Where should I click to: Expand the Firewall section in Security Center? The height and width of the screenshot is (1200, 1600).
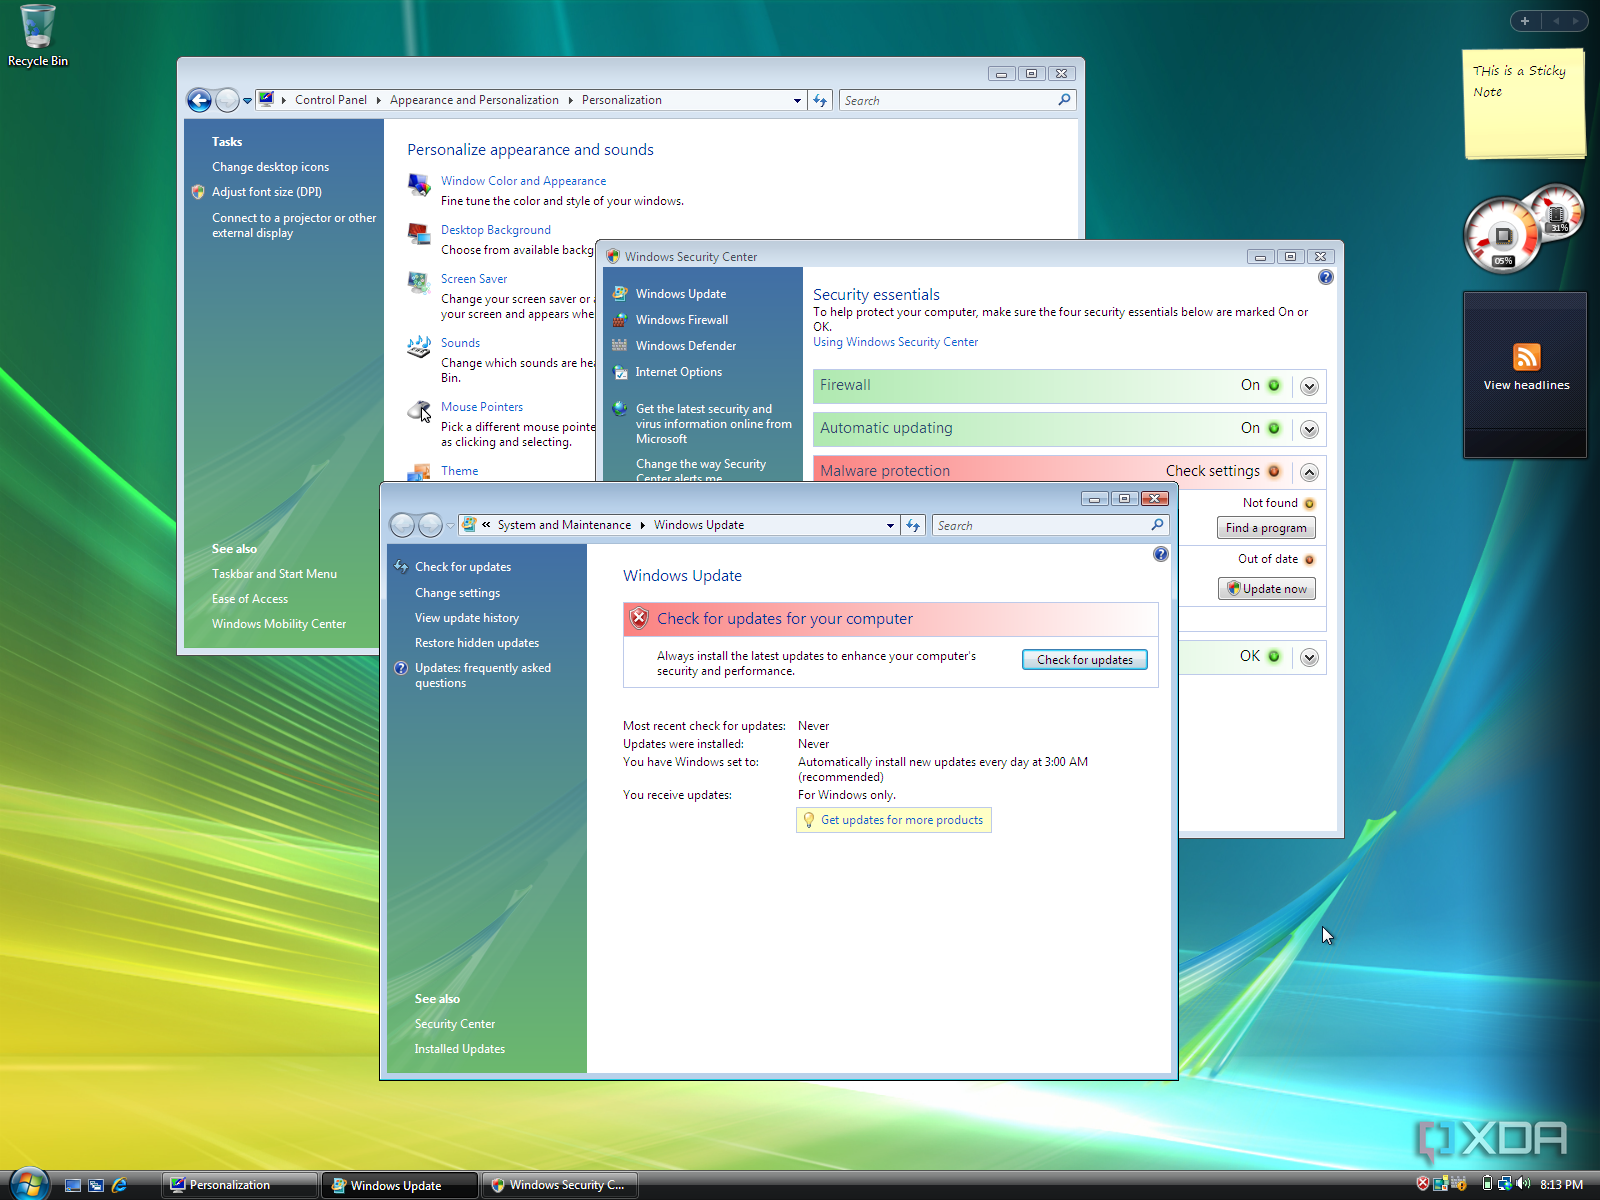1309,386
